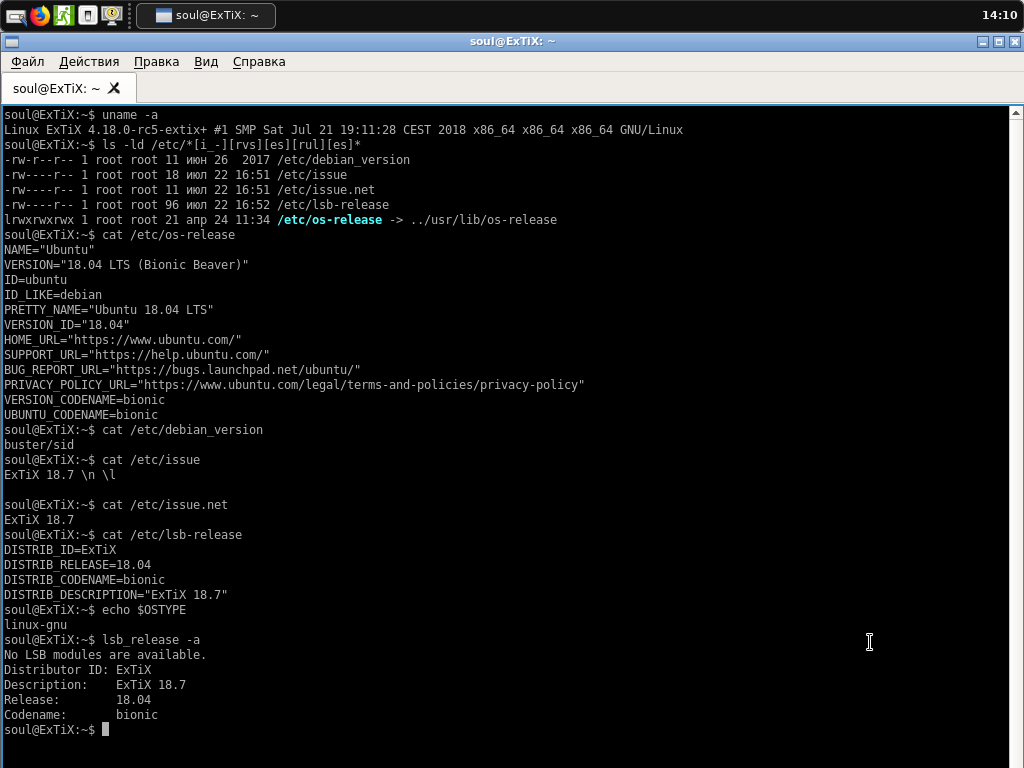Open the terminal window menu icon in title bar
The height and width of the screenshot is (768, 1024).
[12, 42]
